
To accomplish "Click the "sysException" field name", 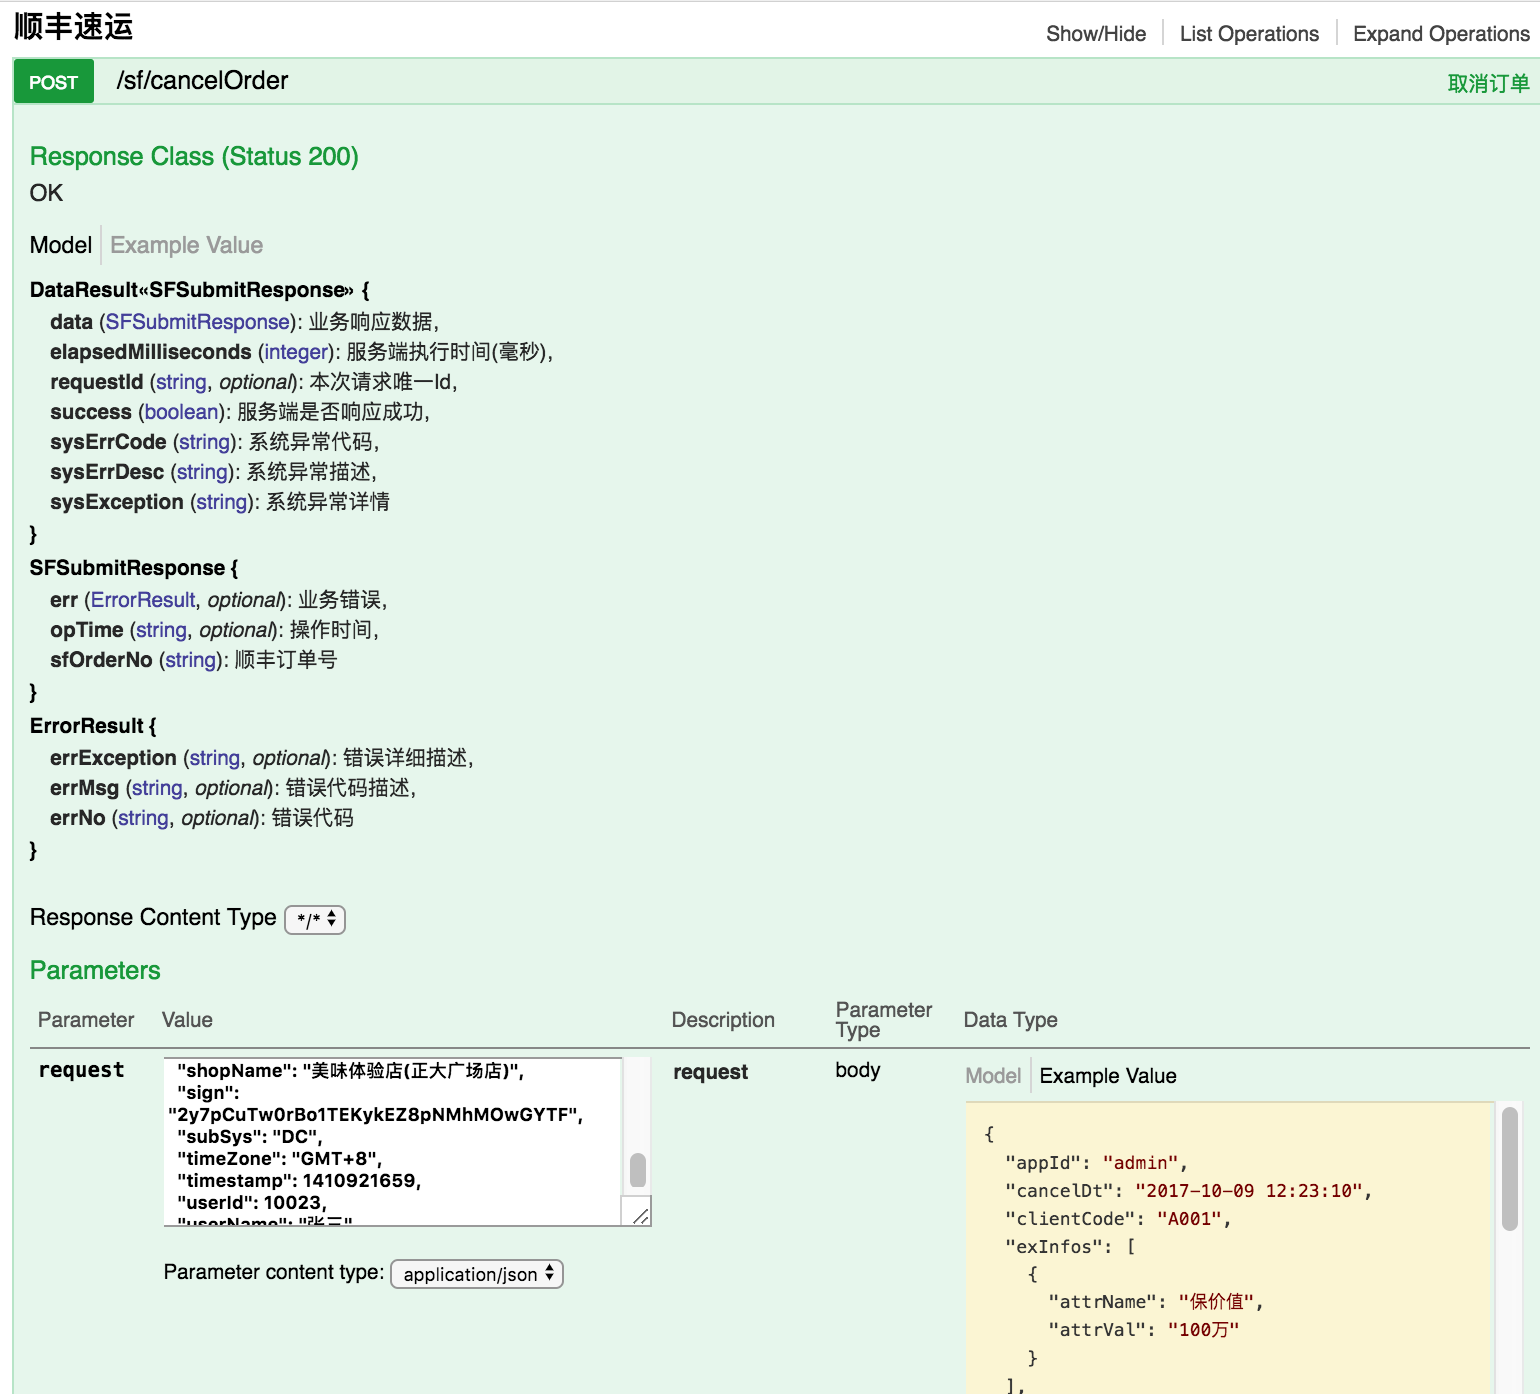I will [117, 502].
